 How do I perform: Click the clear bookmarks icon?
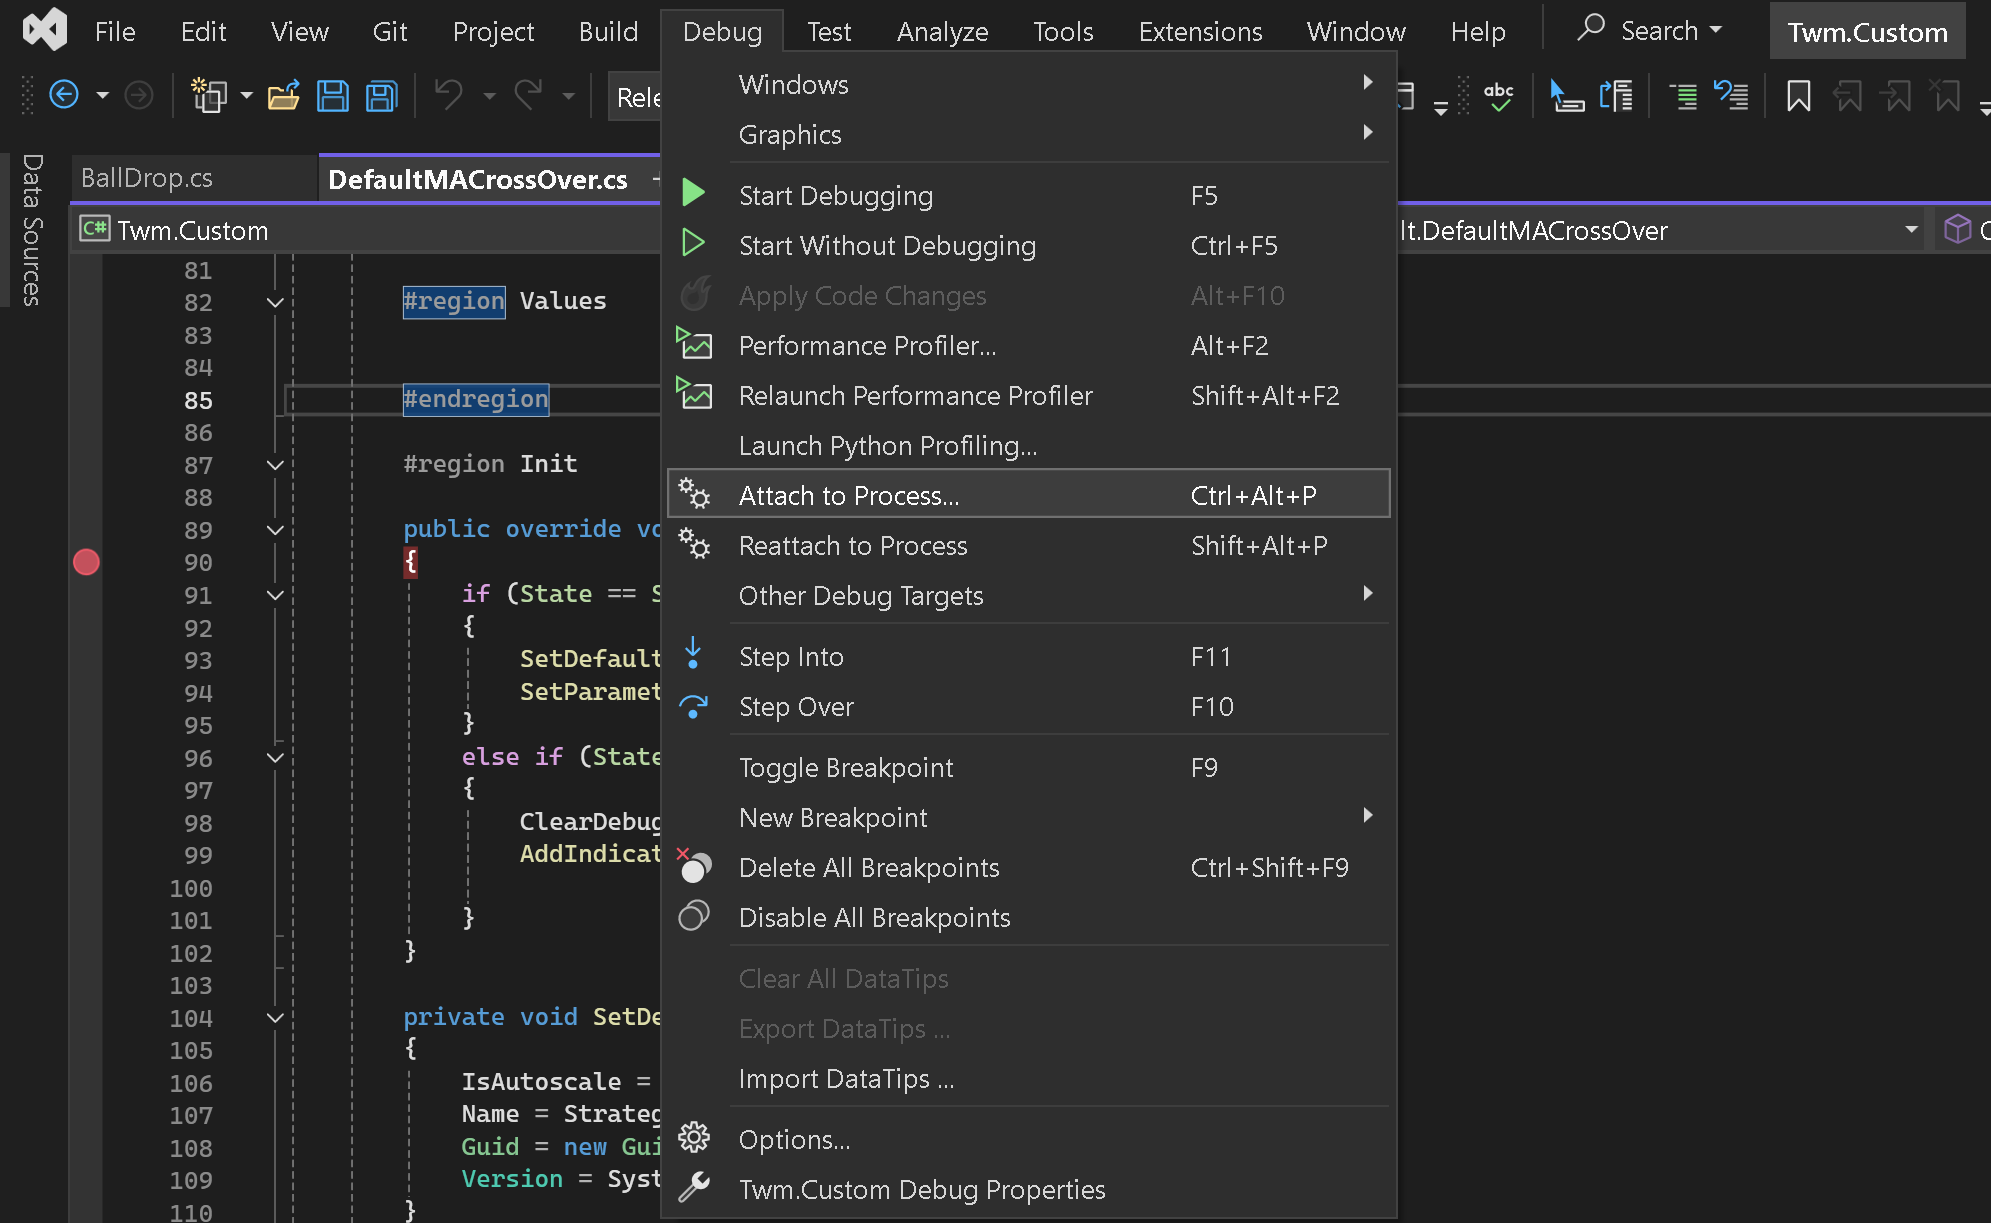click(x=1945, y=96)
